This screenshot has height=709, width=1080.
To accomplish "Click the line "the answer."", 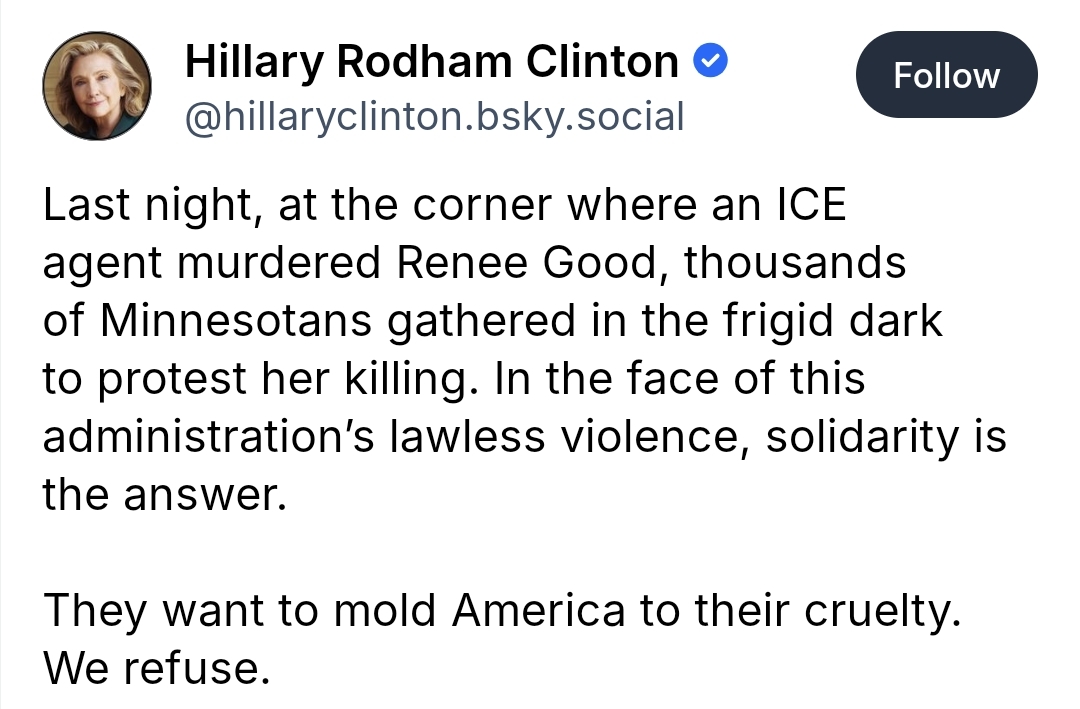I will [163, 496].
